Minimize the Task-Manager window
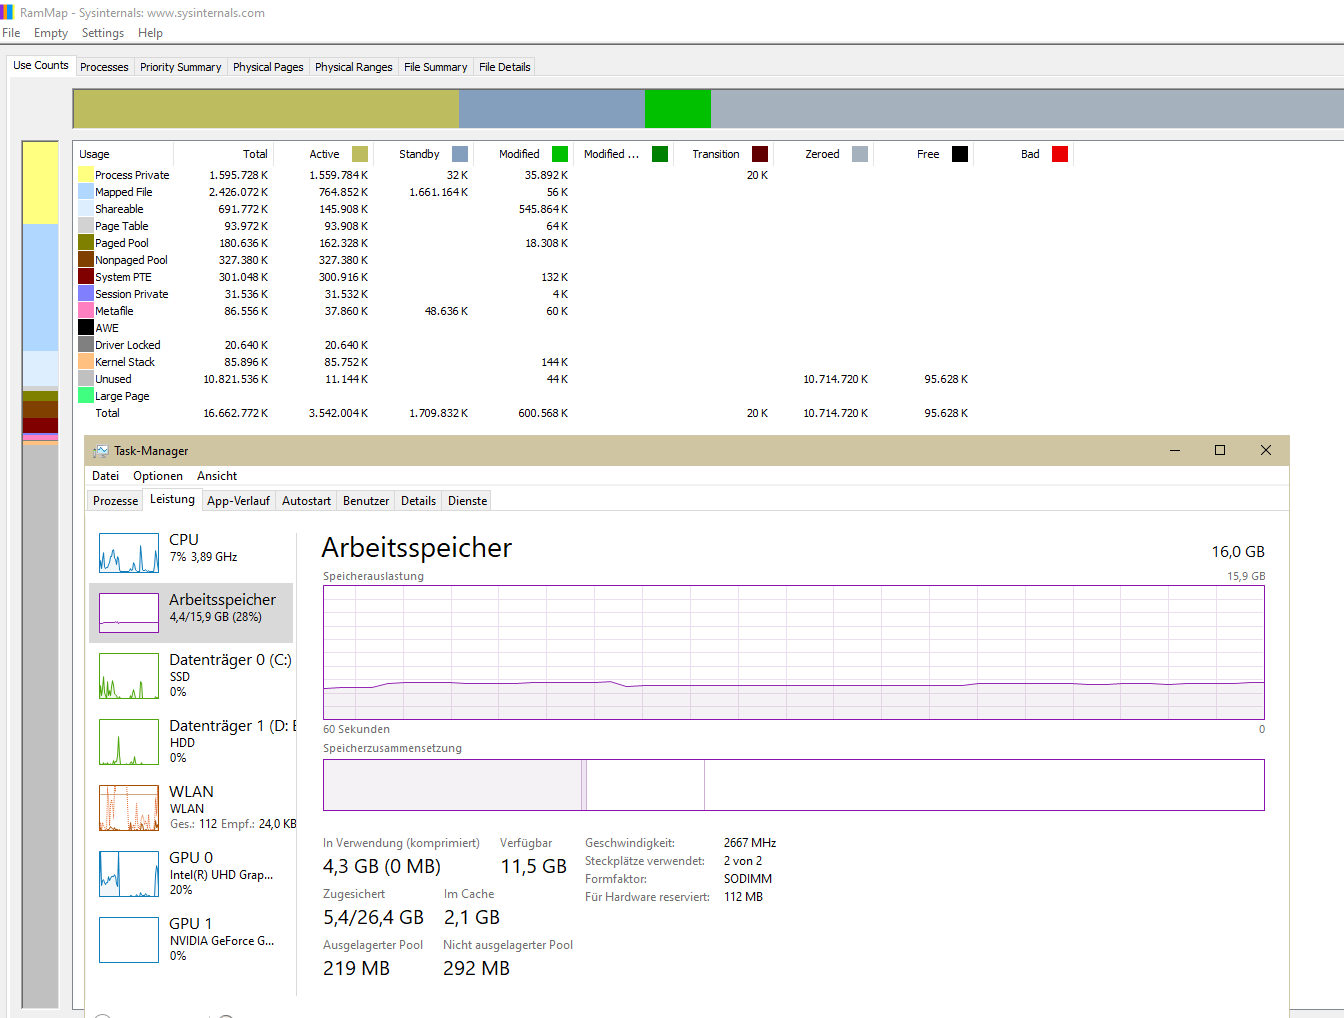The width and height of the screenshot is (1344, 1018). point(1175,450)
